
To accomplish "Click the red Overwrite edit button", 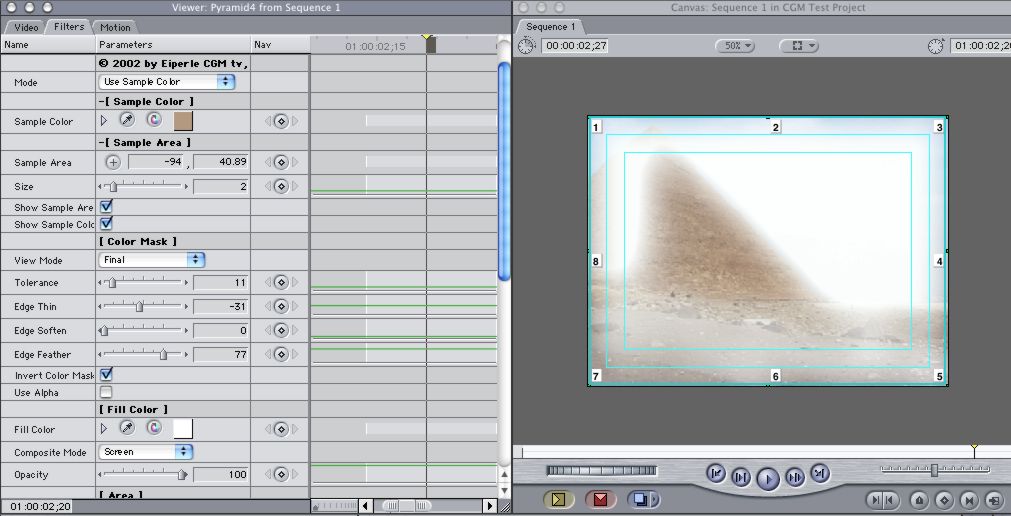I will point(600,499).
